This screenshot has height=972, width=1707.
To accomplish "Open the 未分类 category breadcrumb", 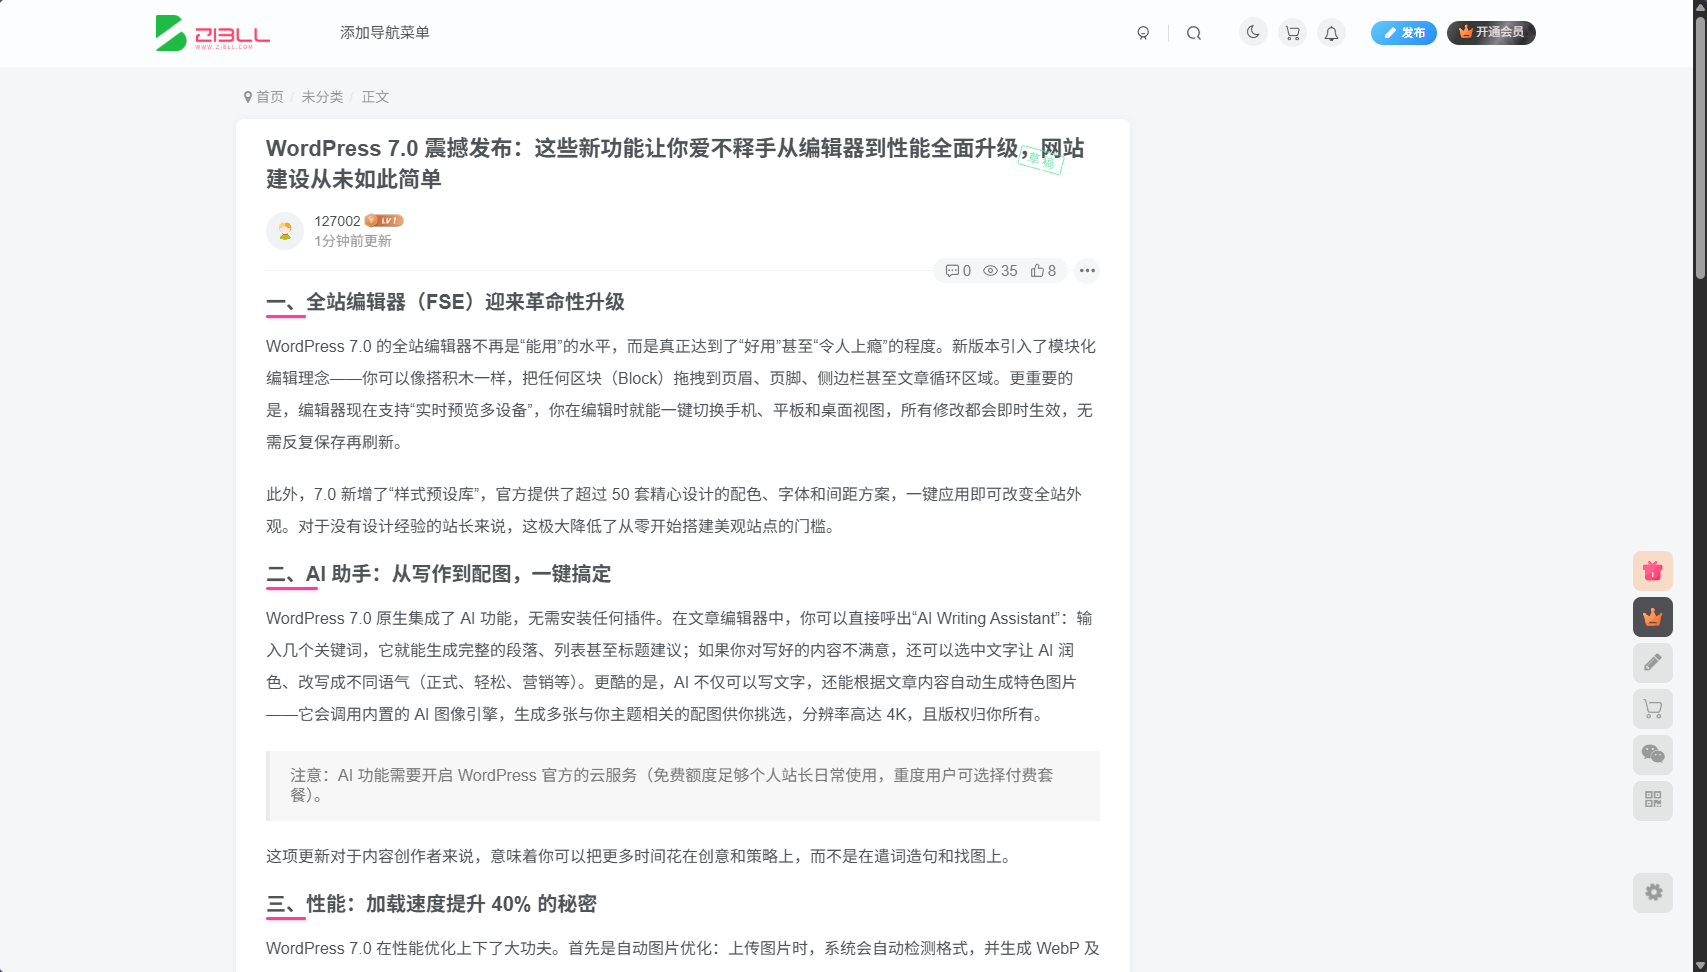I will point(322,97).
